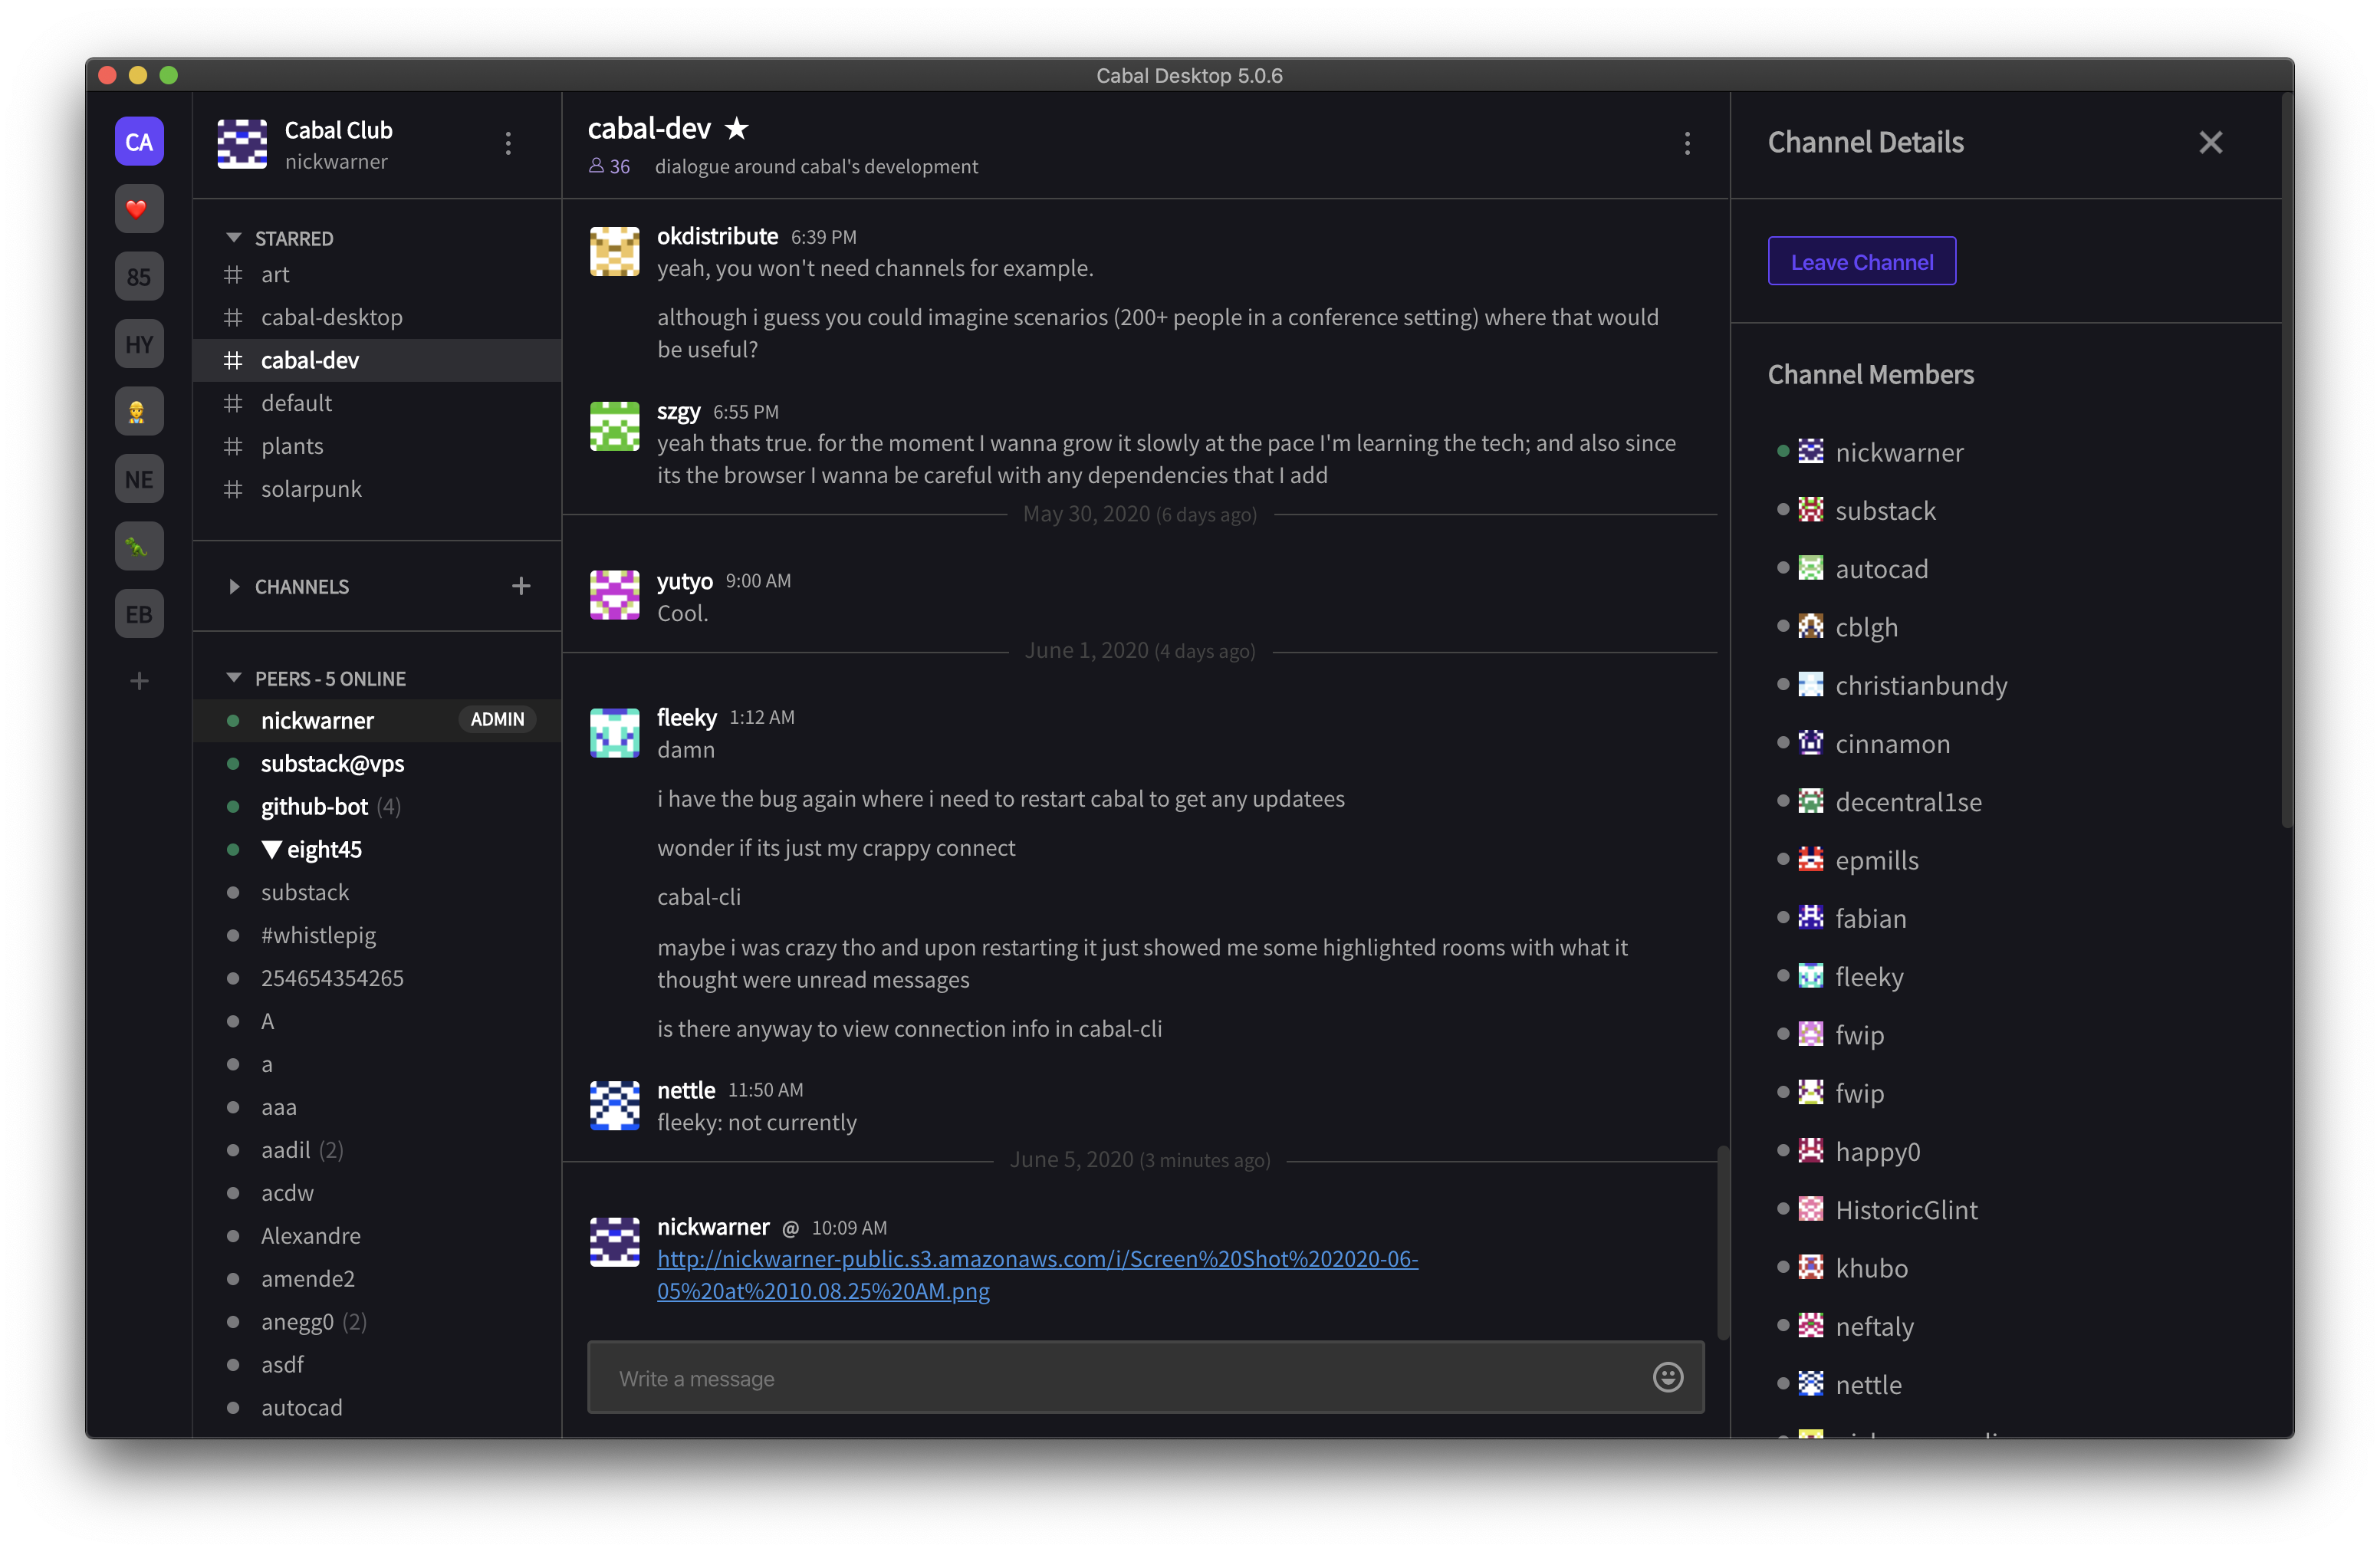Switch to the plants channel
The image size is (2380, 1552).
pyautogui.click(x=292, y=446)
